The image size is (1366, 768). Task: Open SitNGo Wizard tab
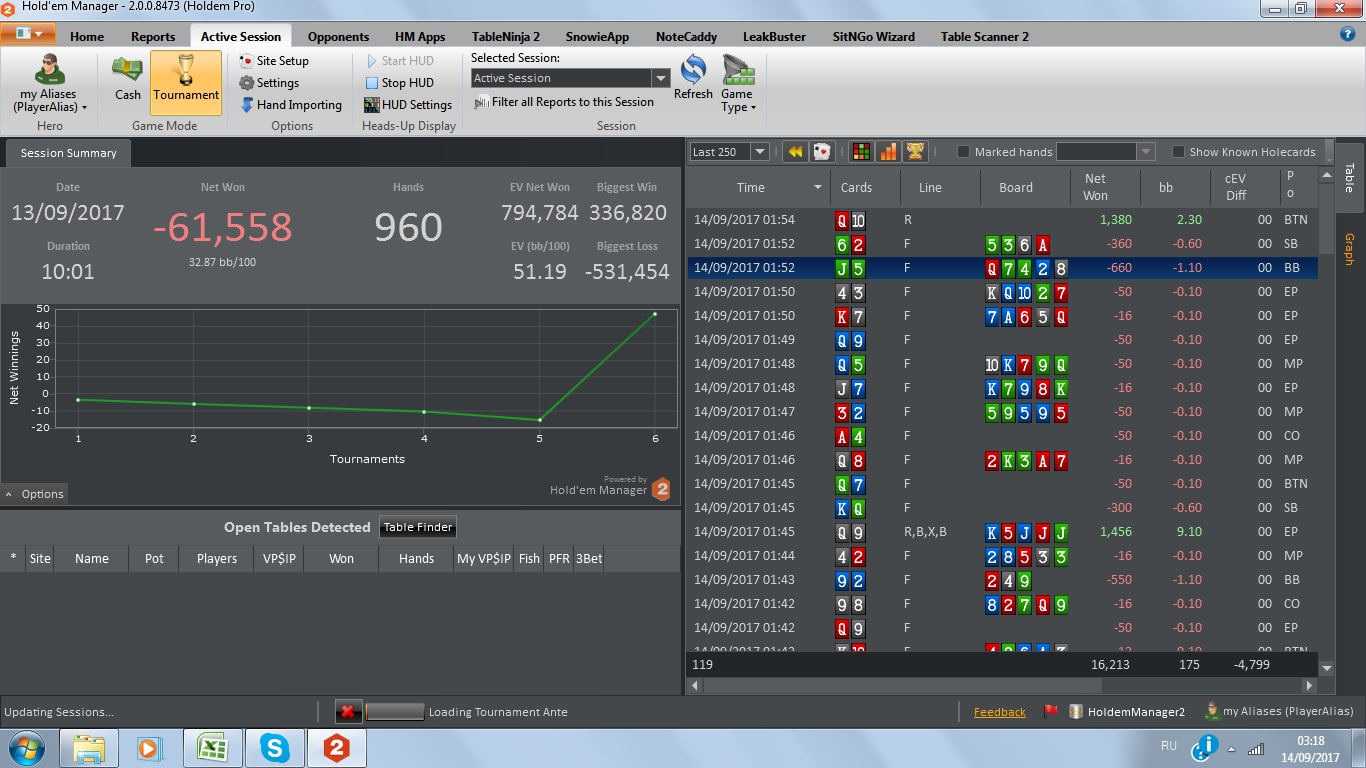tap(874, 36)
